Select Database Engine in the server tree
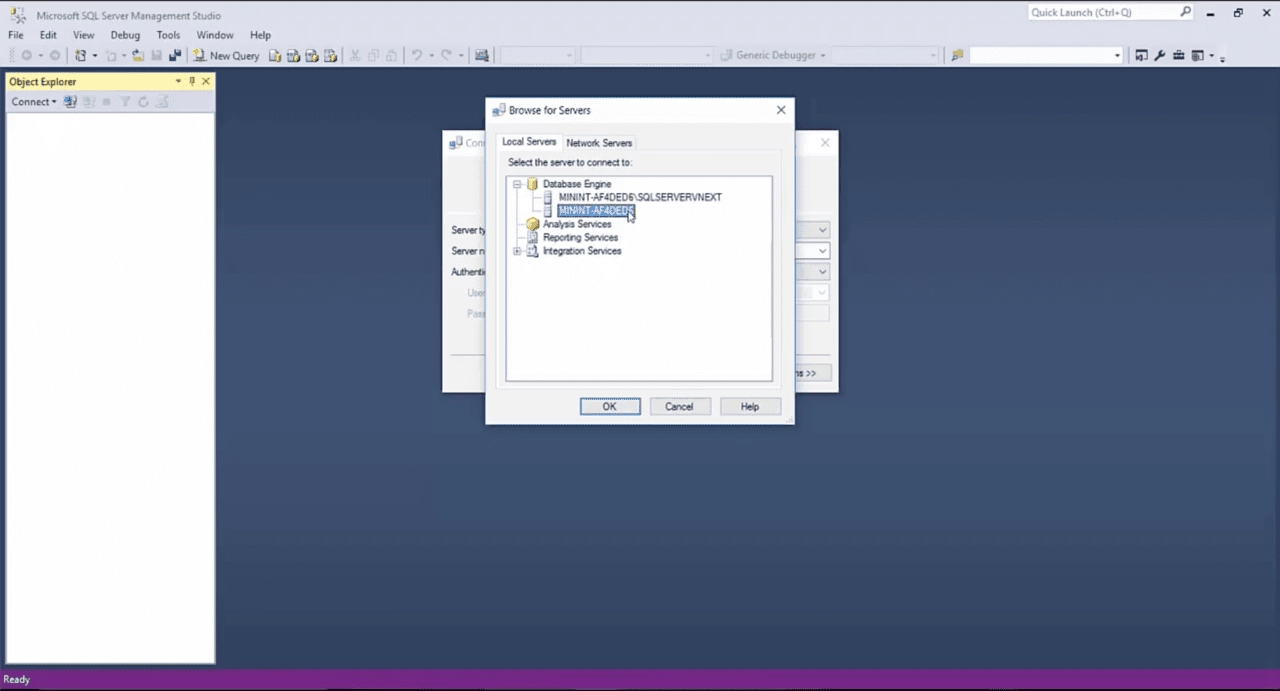The image size is (1280, 691). pos(577,184)
